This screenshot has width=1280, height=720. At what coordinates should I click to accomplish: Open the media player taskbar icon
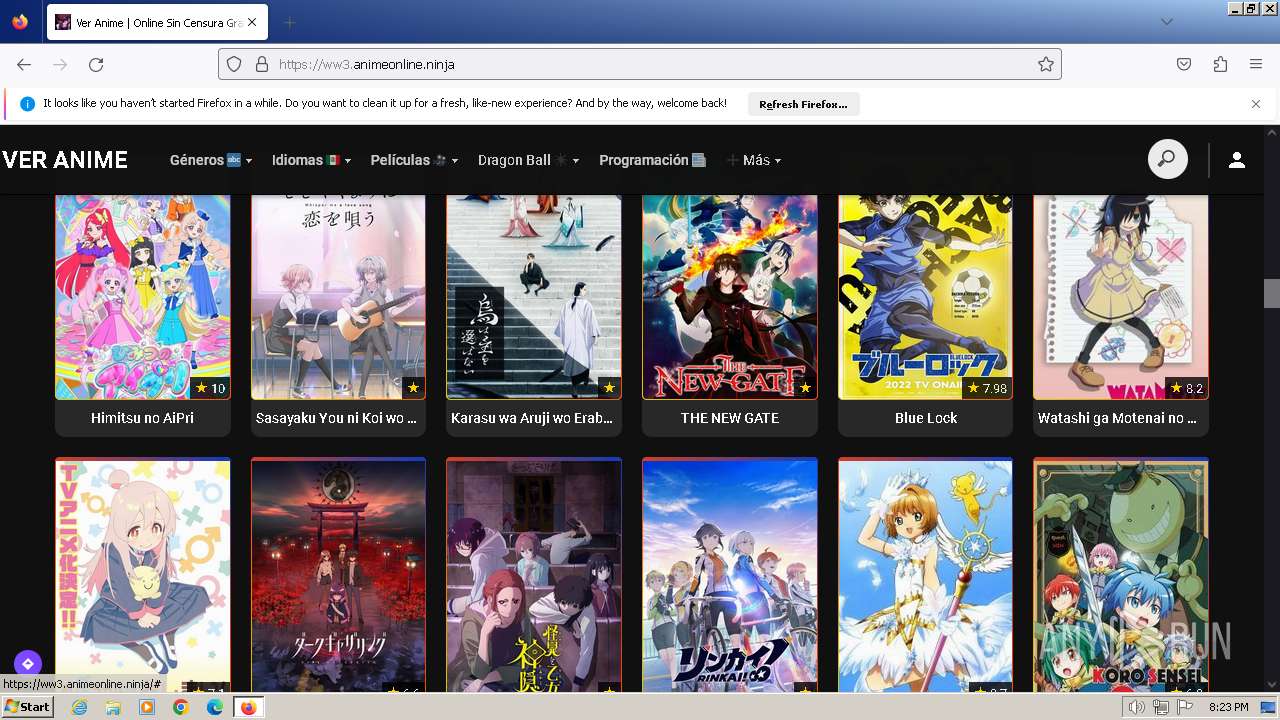point(147,707)
